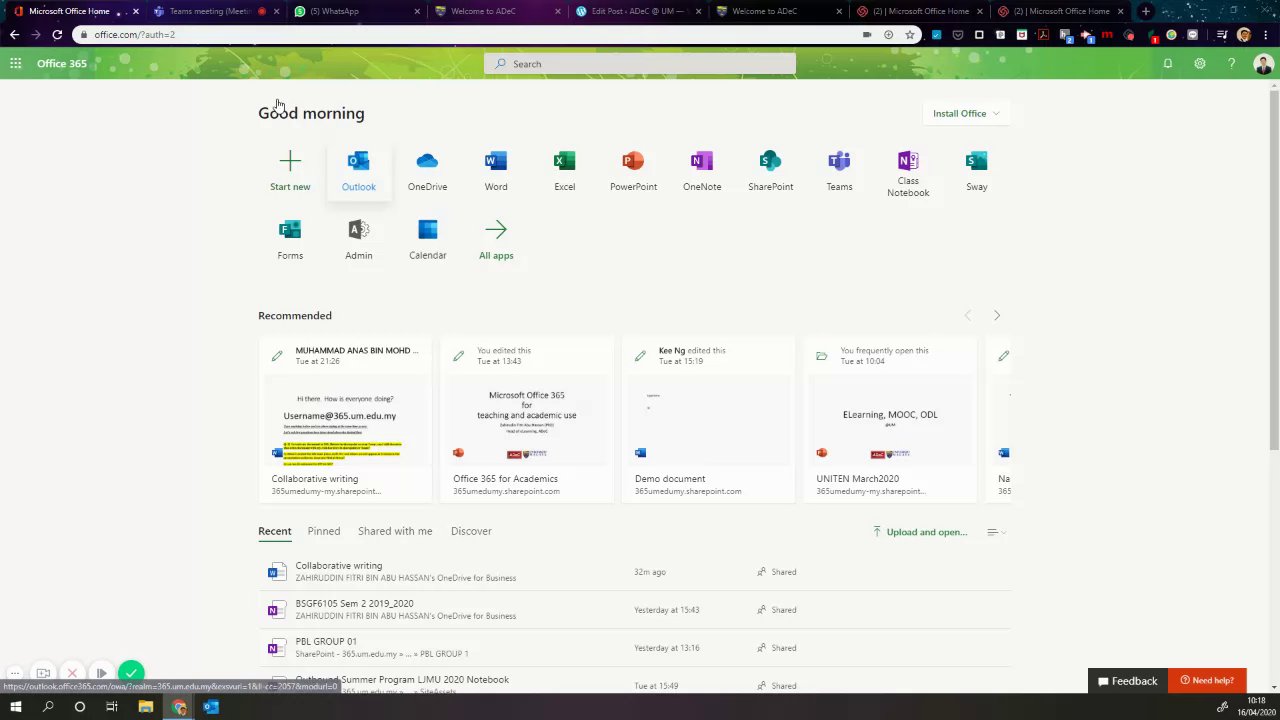
Task: Open a new browser tab
Action: pos(1145,11)
